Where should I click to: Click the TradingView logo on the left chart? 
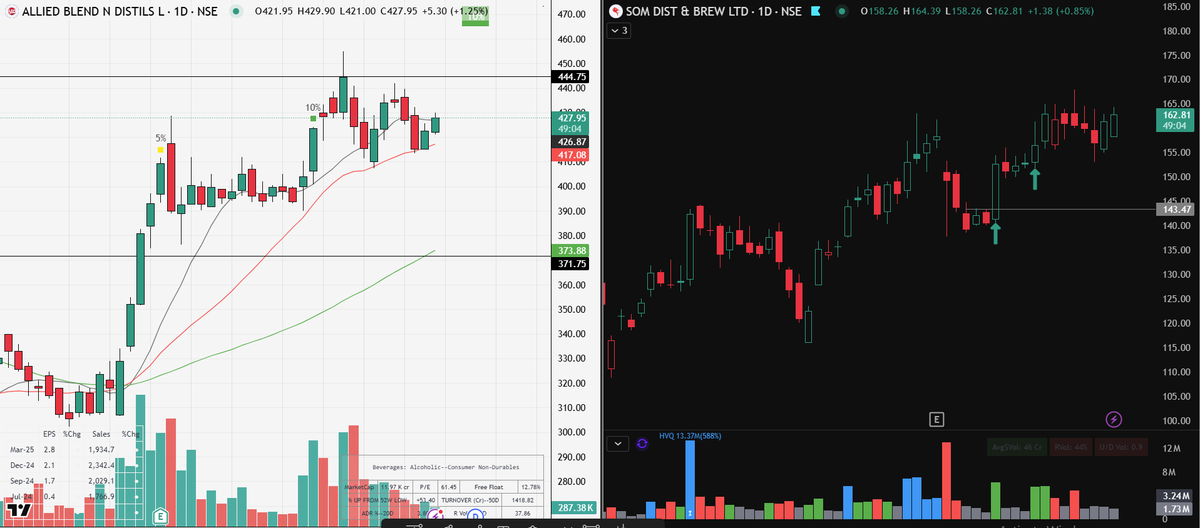[x=19, y=512]
